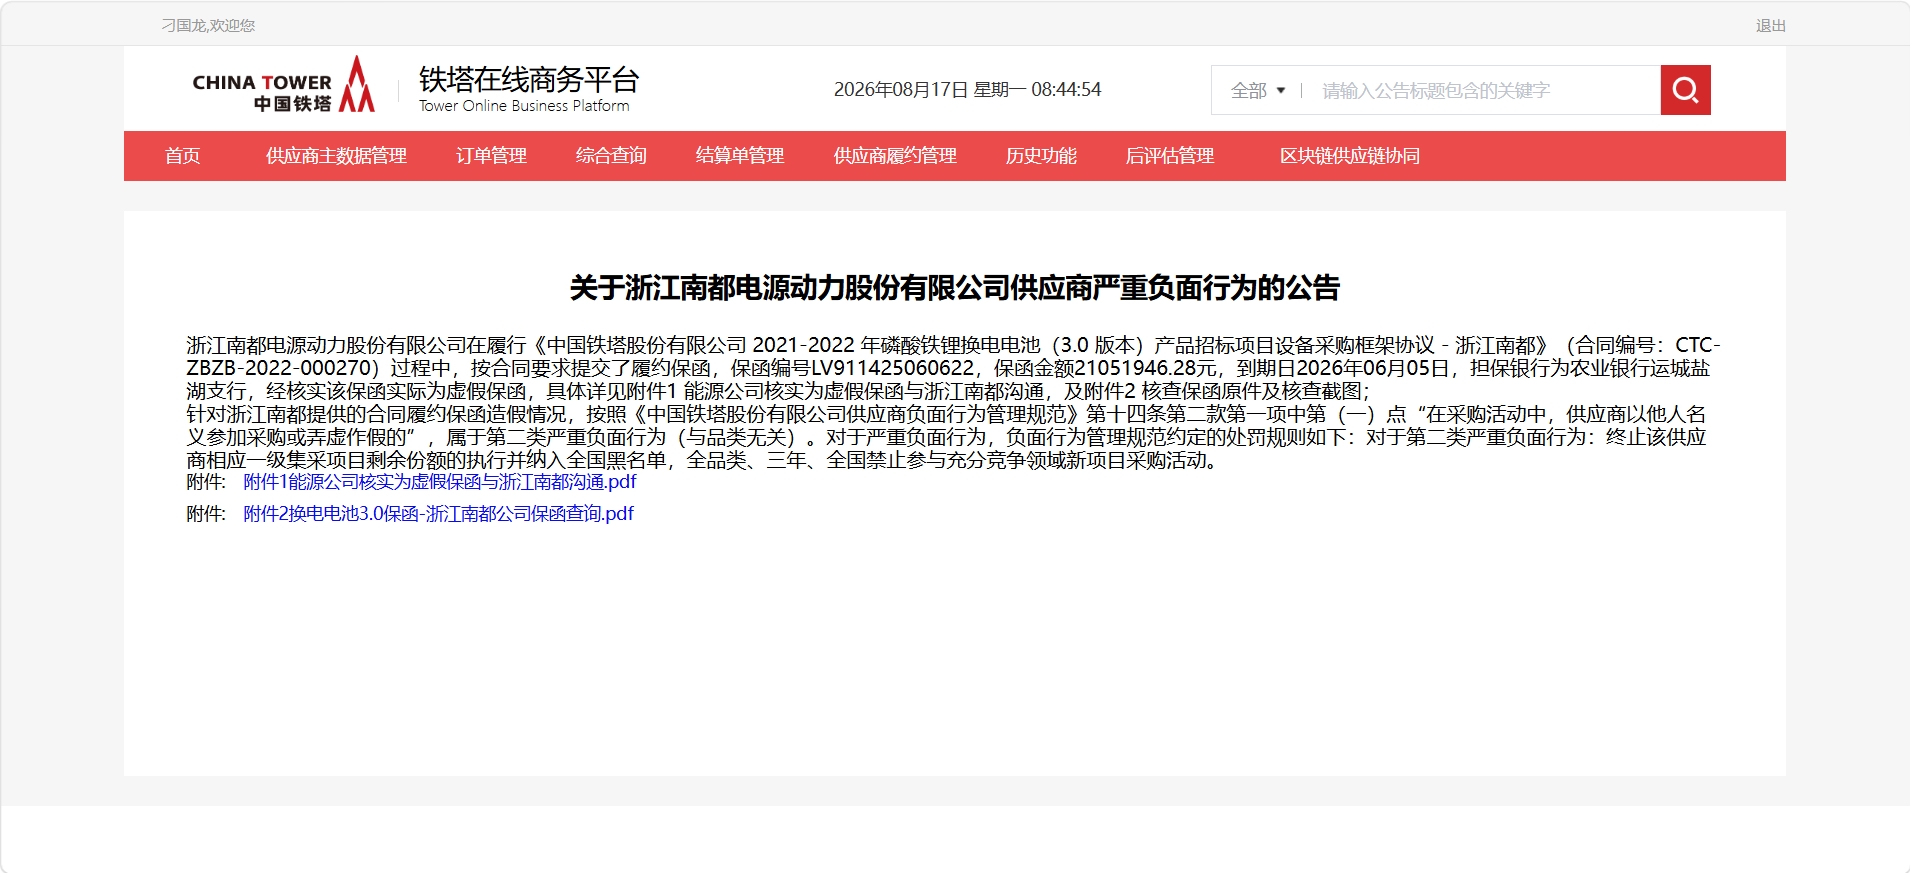Open 订单管理 menu
The height and width of the screenshot is (873, 1910).
pyautogui.click(x=491, y=156)
